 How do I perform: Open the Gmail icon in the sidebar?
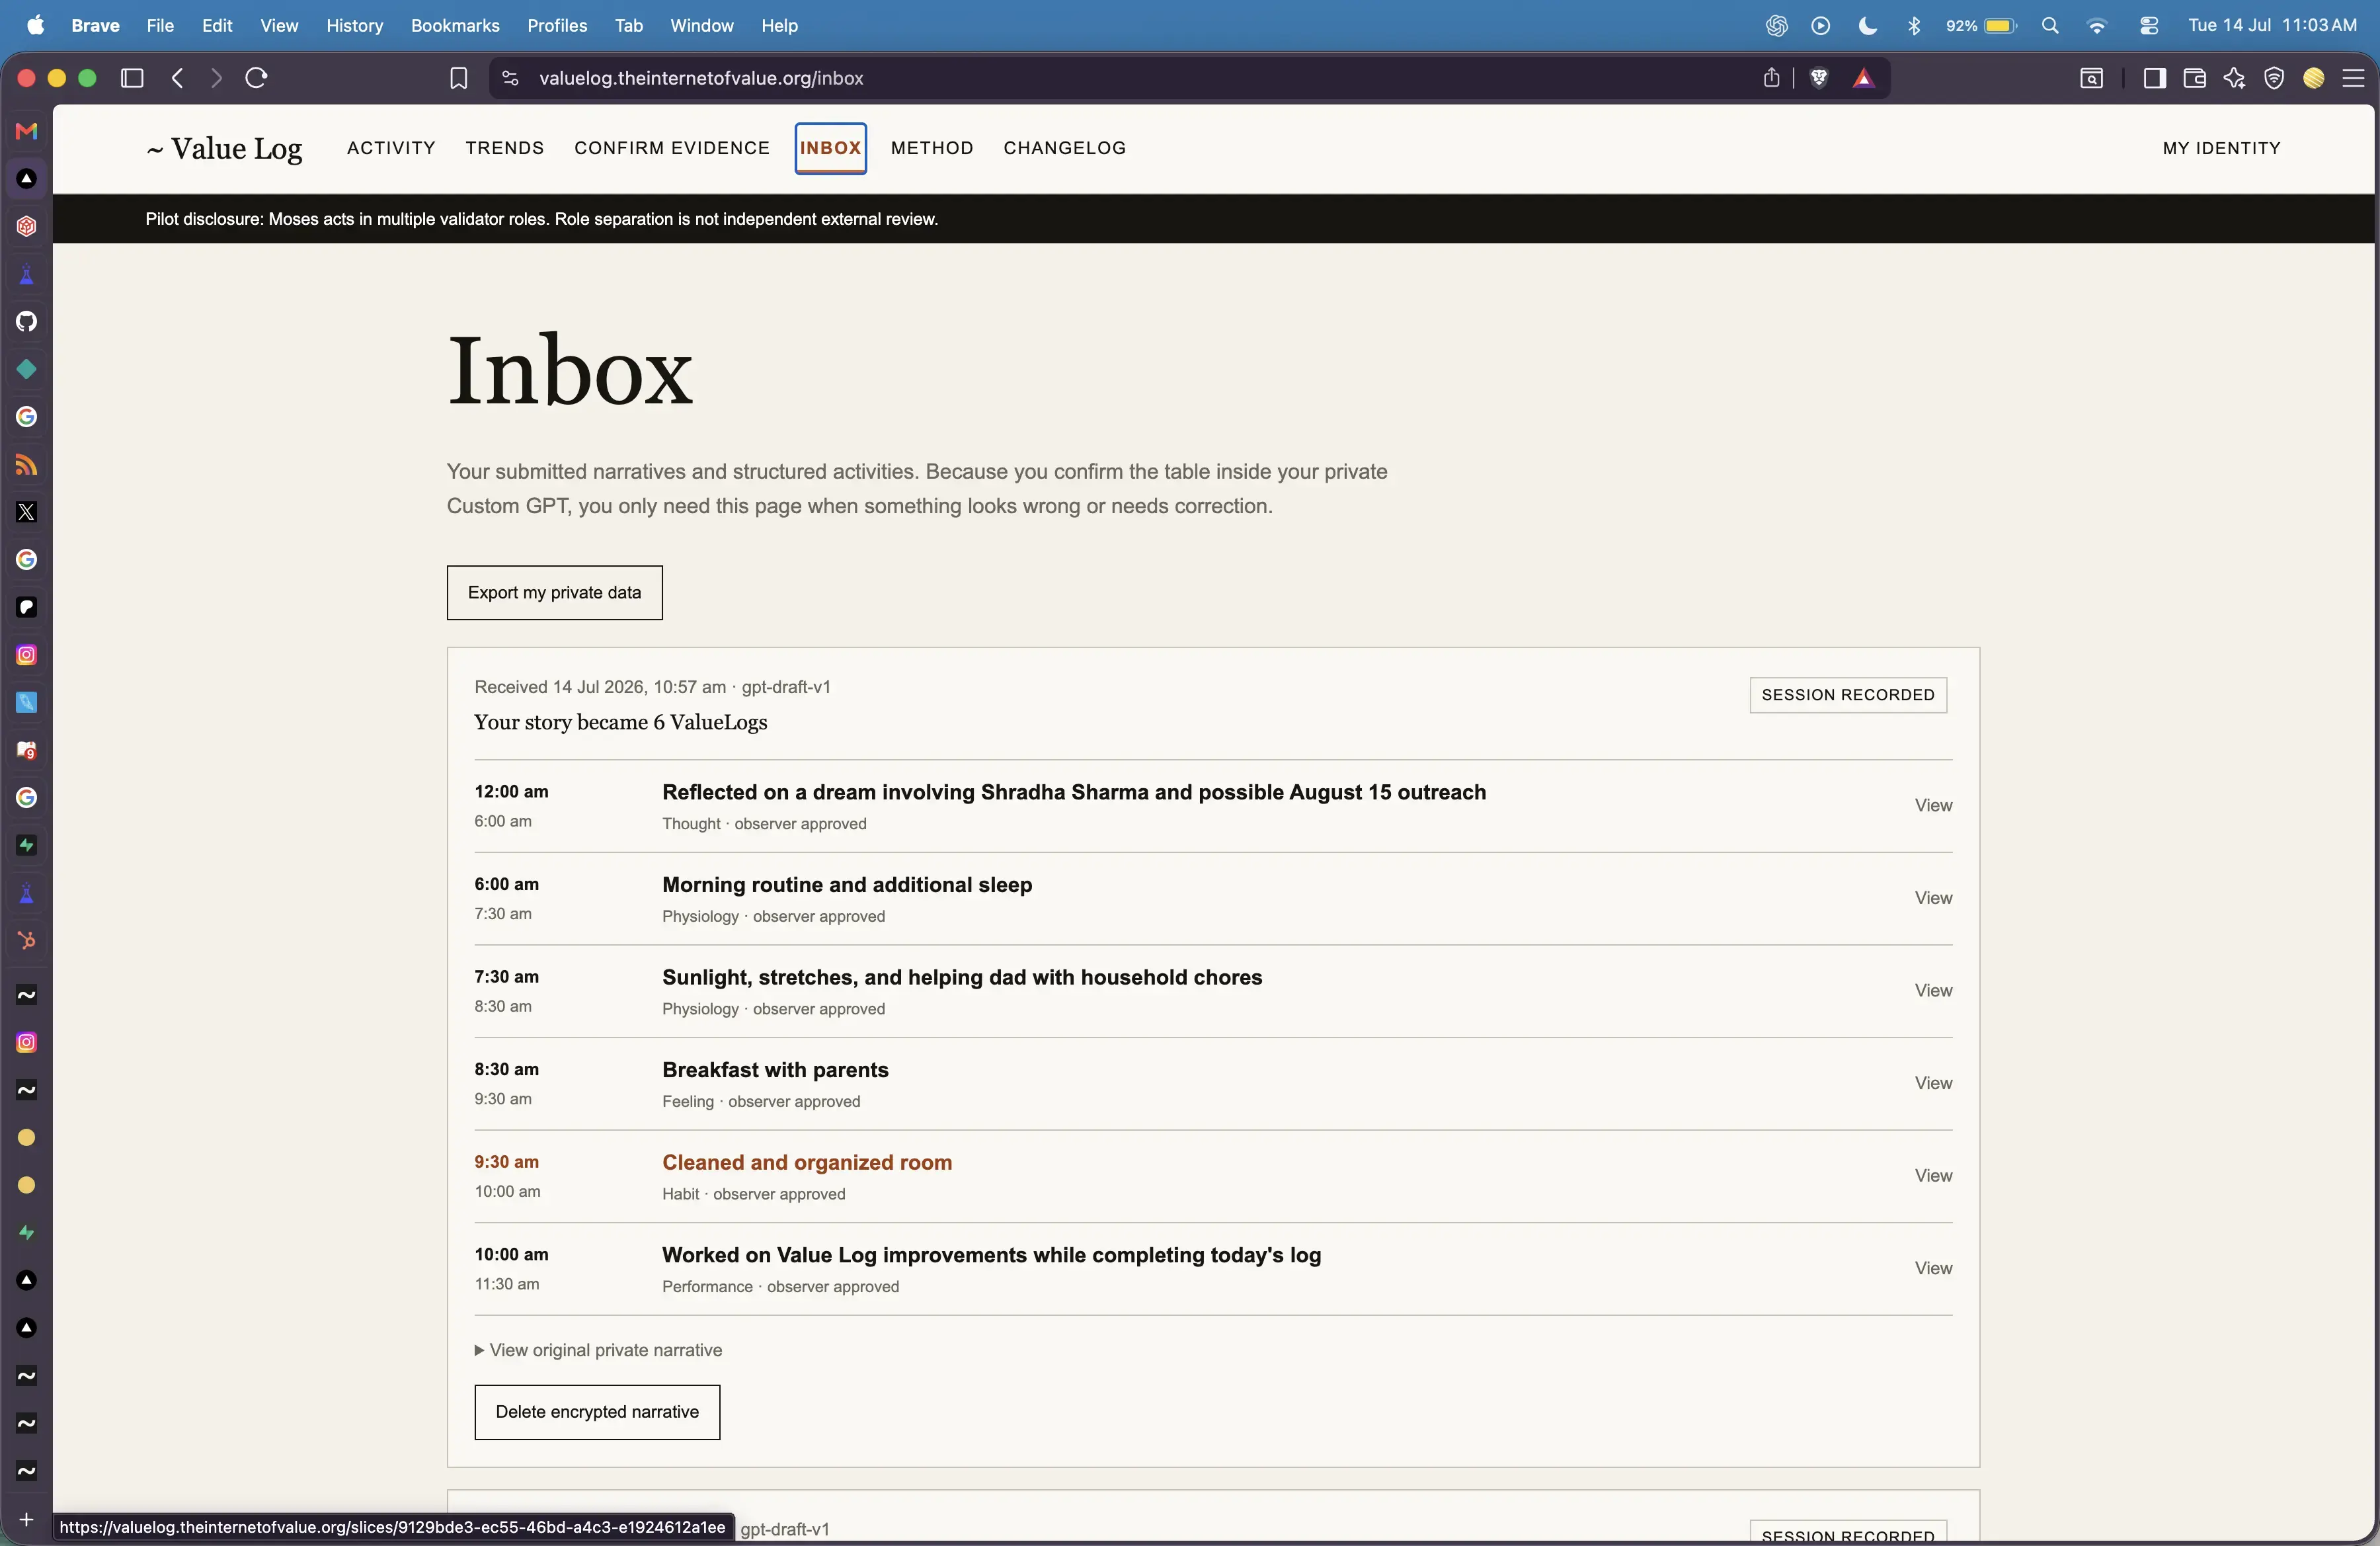pyautogui.click(x=27, y=131)
